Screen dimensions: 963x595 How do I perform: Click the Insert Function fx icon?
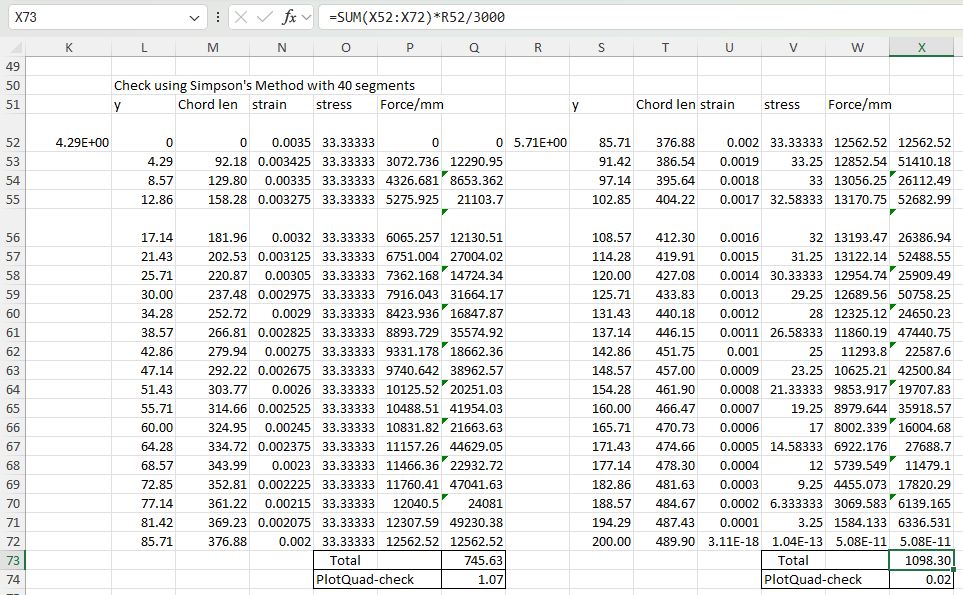tap(289, 18)
